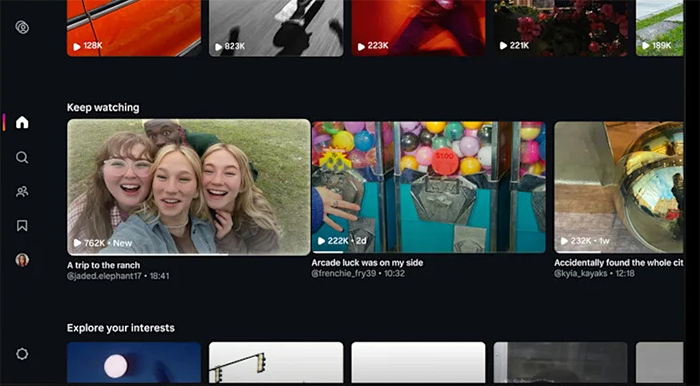Open the Saved bookmark icon
700x386 pixels.
tap(22, 226)
